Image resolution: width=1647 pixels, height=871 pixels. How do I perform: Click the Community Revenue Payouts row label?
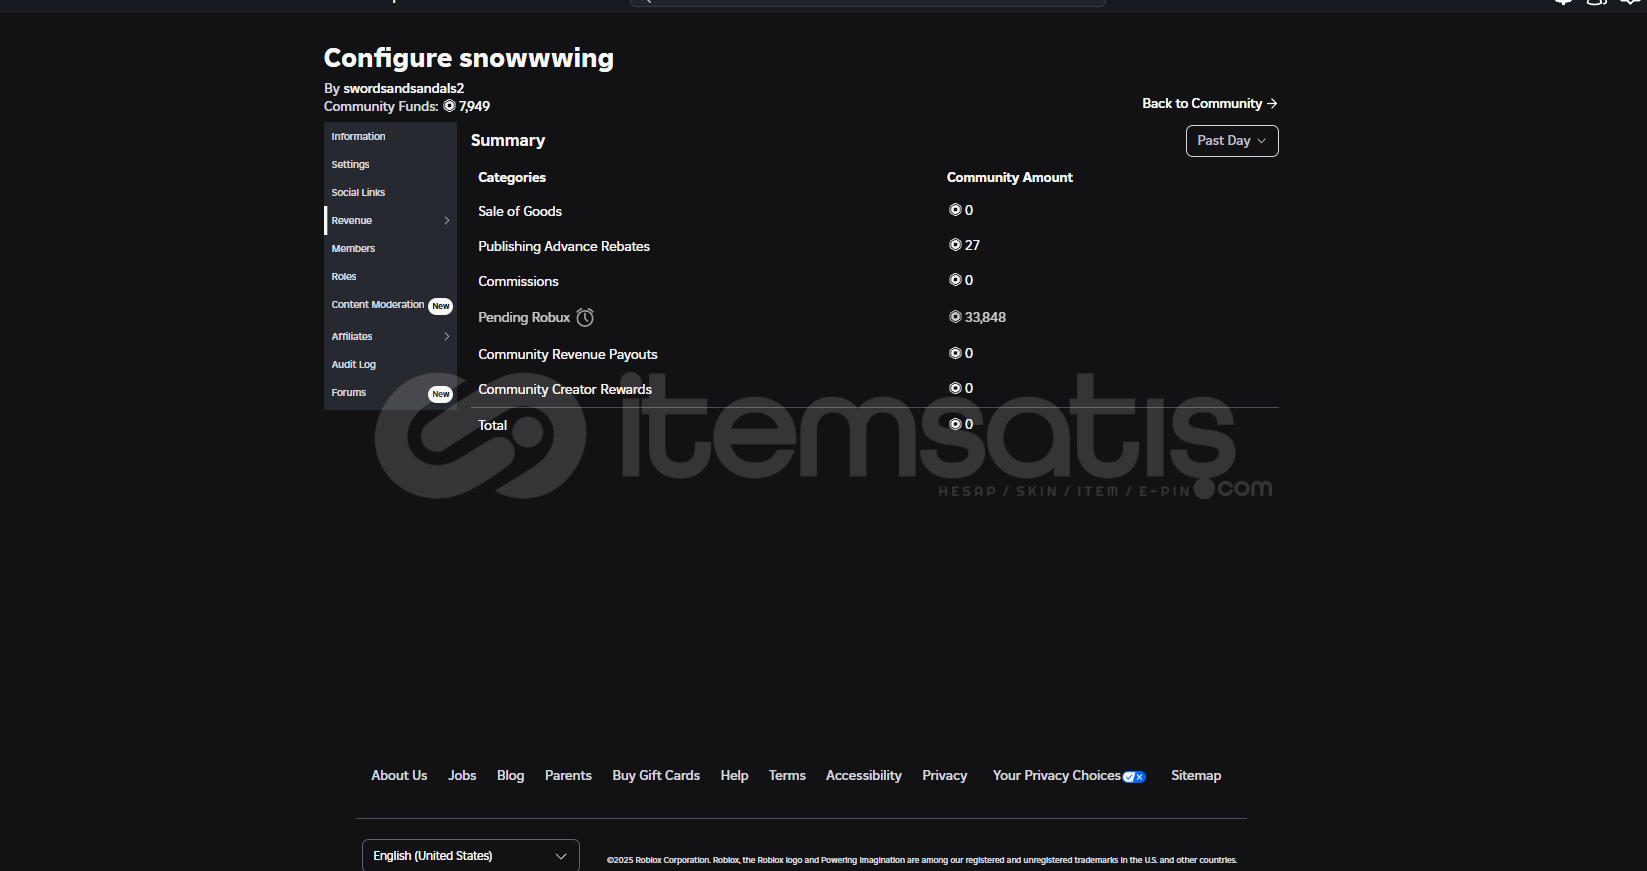tap(568, 354)
